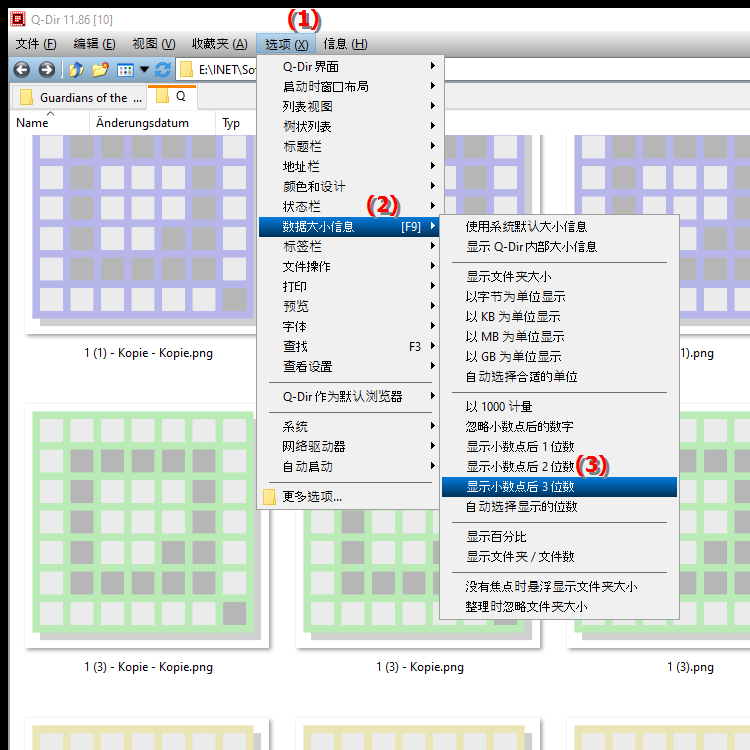This screenshot has height=750, width=750.
Task: Expand the 标签栏 submenu
Action: (350, 246)
